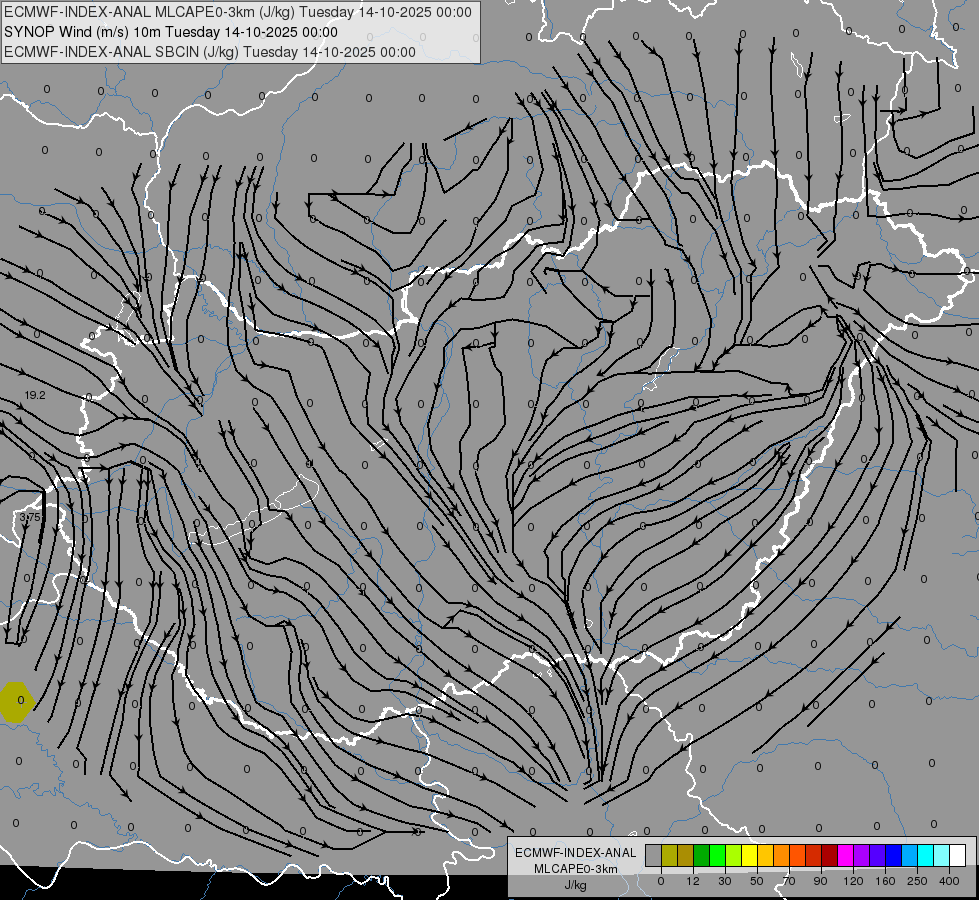Click the legend title ECMWF-INDEX-ANAL
The height and width of the screenshot is (900, 979).
coord(576,853)
